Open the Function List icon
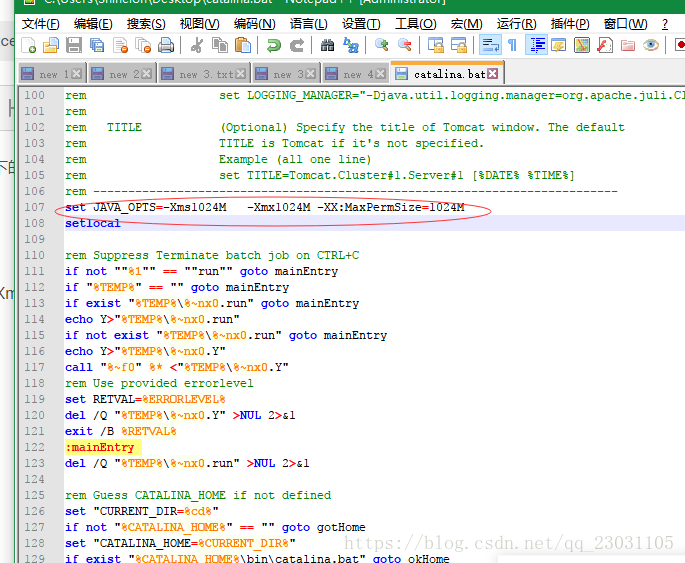The width and height of the screenshot is (685, 563). coord(605,45)
